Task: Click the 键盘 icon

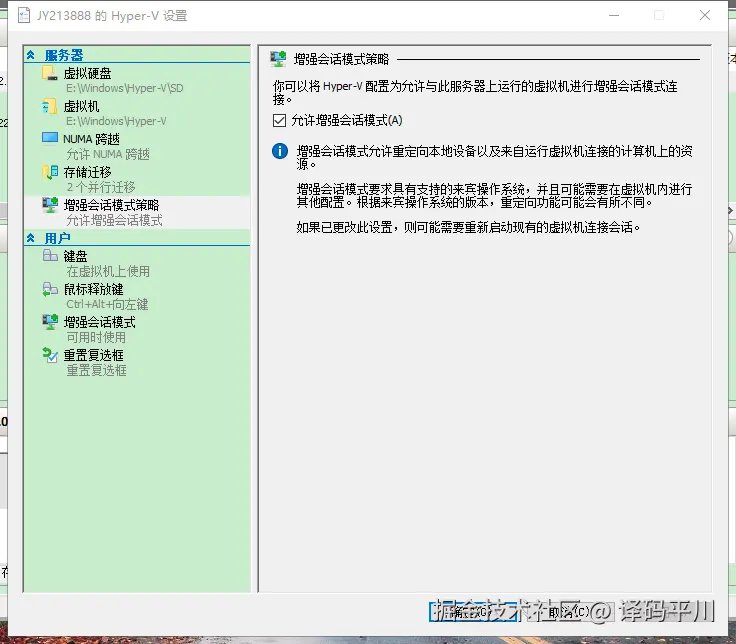Action: coord(49,256)
